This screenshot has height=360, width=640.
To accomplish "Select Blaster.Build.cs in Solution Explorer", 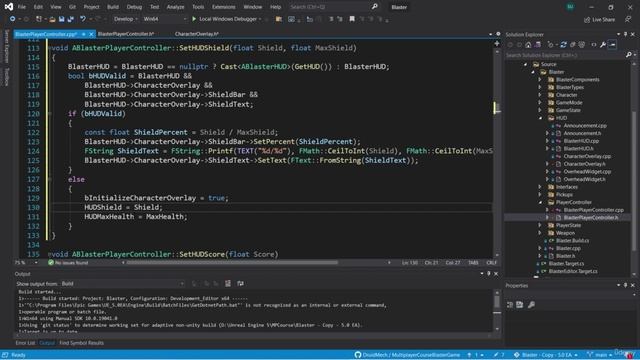I will 572,240.
